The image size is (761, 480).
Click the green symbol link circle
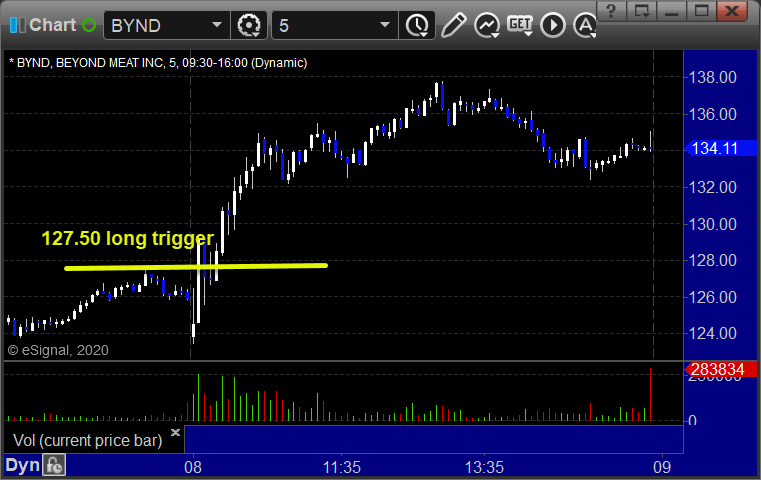[89, 25]
